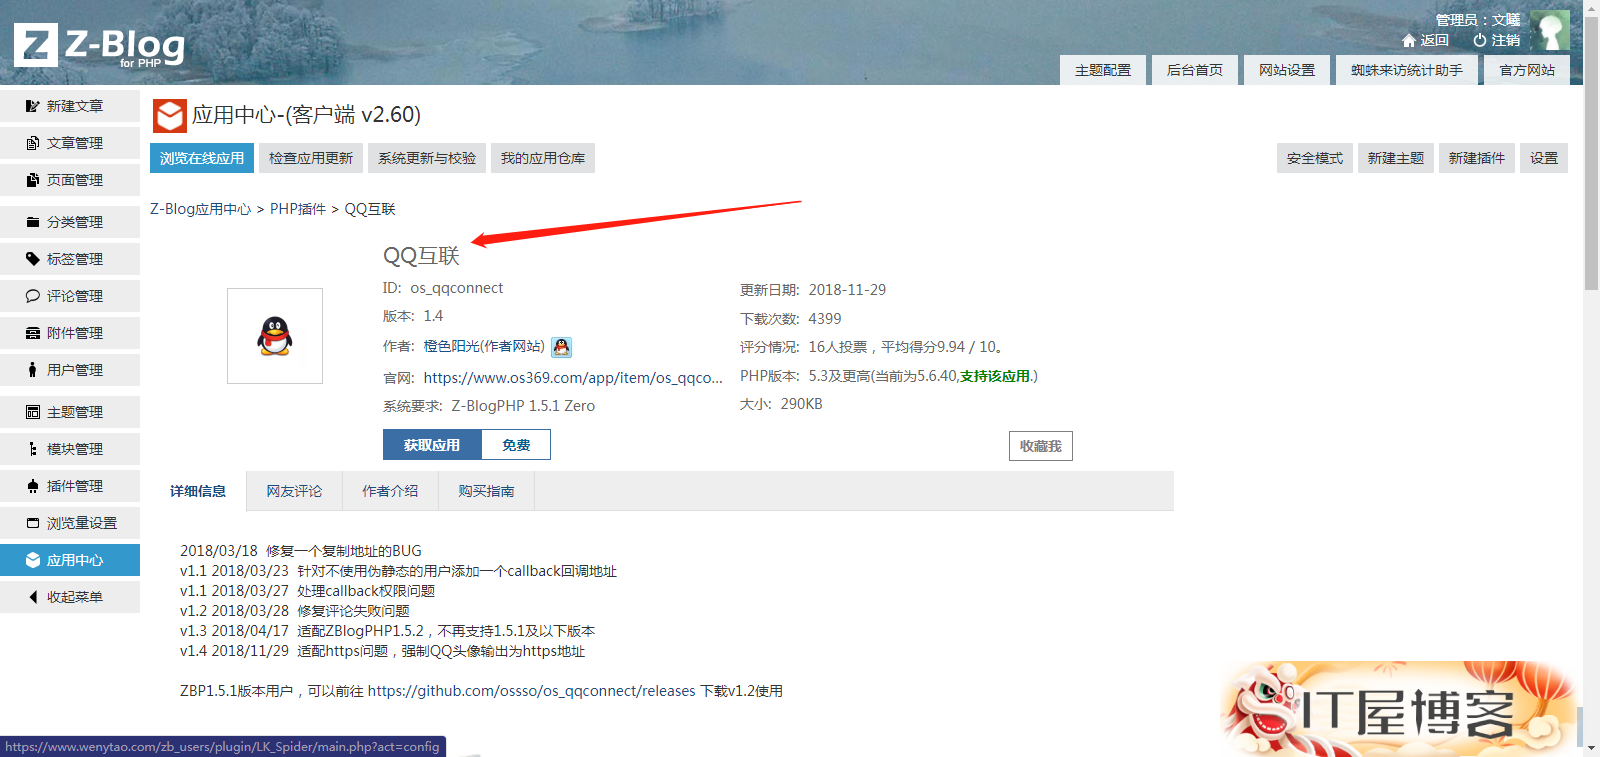Open the 蜘蛛来访统计助手 top tab

[1407, 70]
